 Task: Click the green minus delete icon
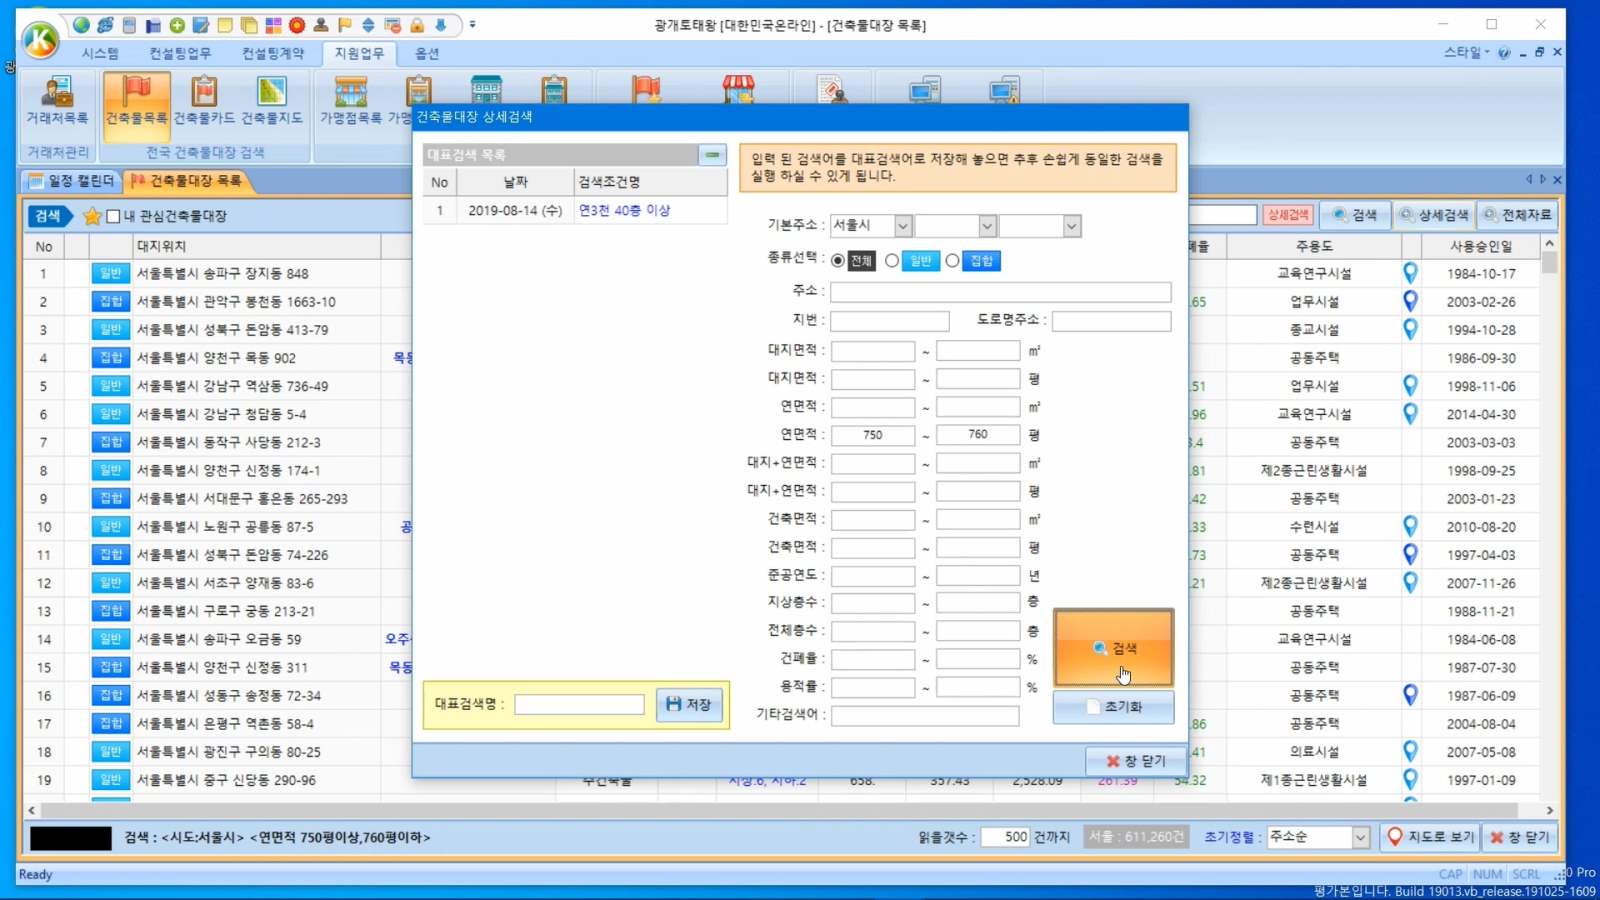[x=712, y=155]
